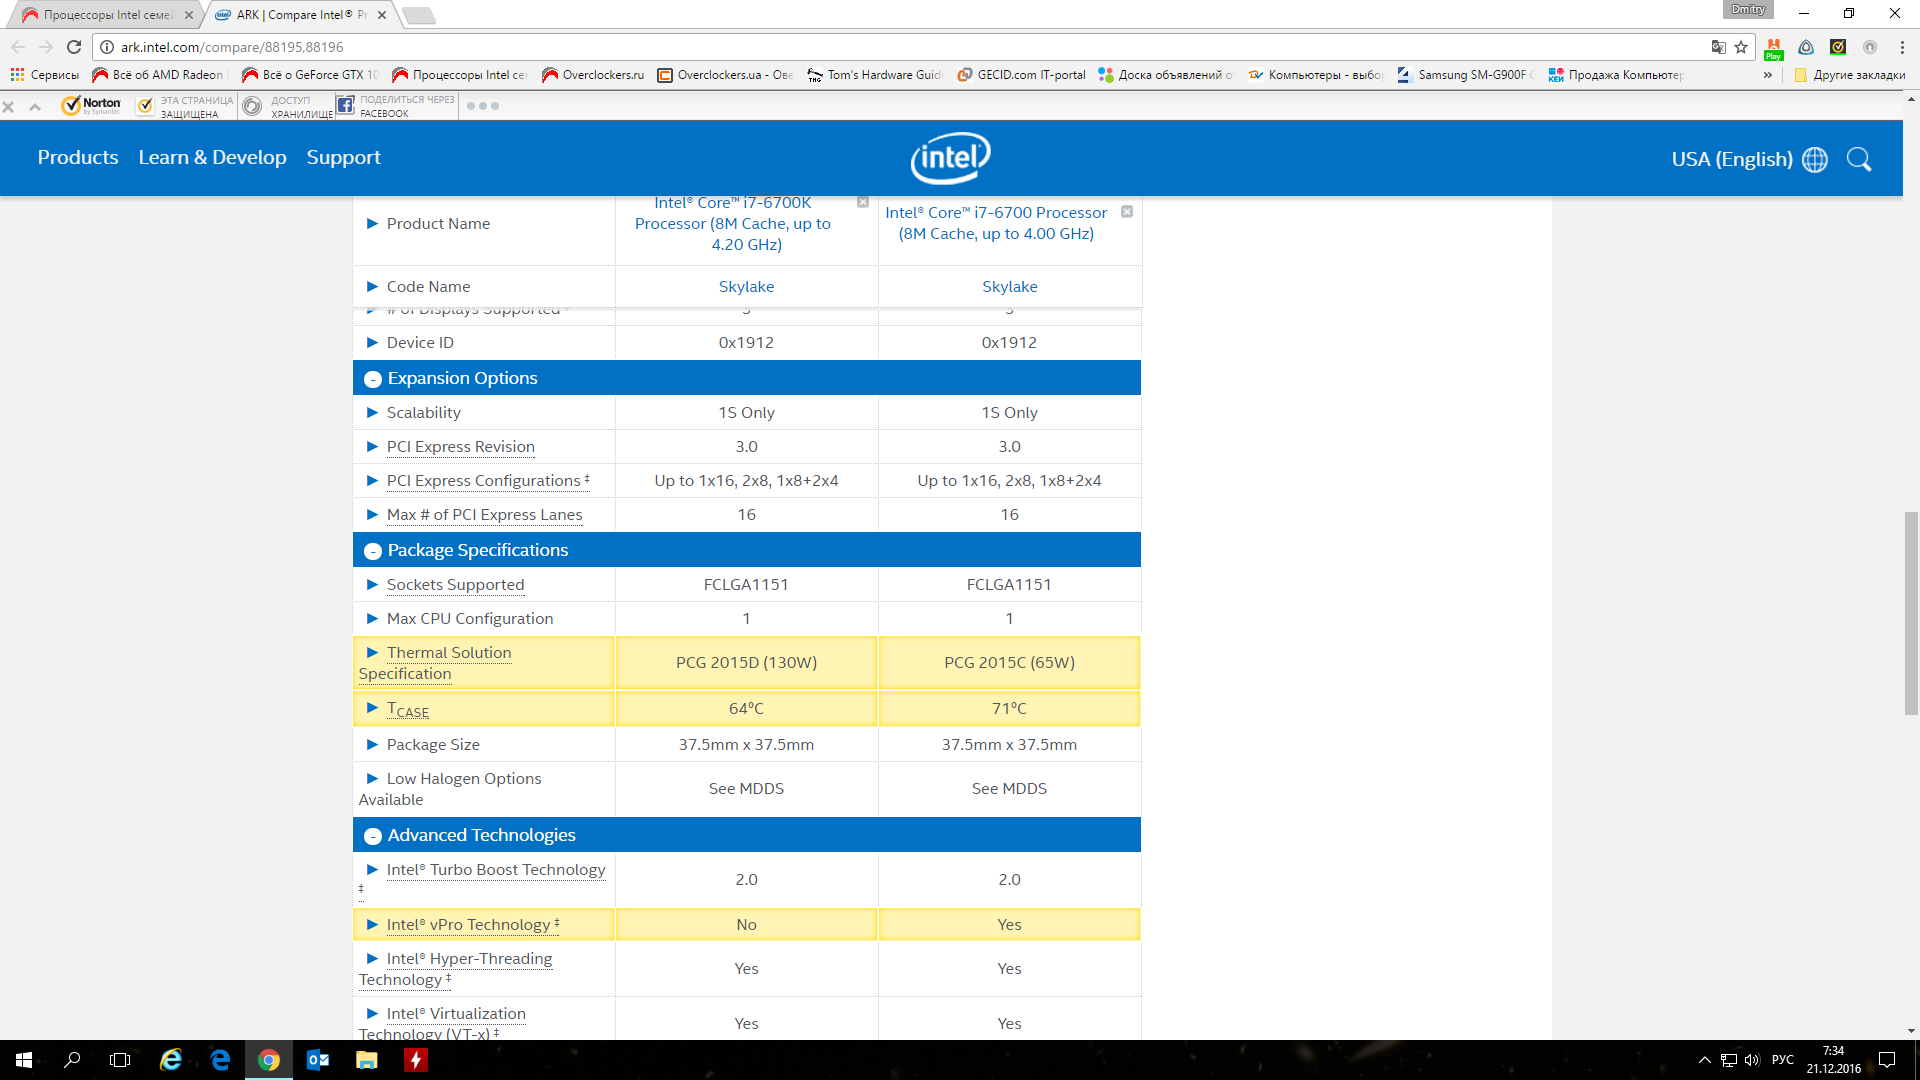Expand the TCASE row arrow
1920x1080 pixels.
point(372,708)
